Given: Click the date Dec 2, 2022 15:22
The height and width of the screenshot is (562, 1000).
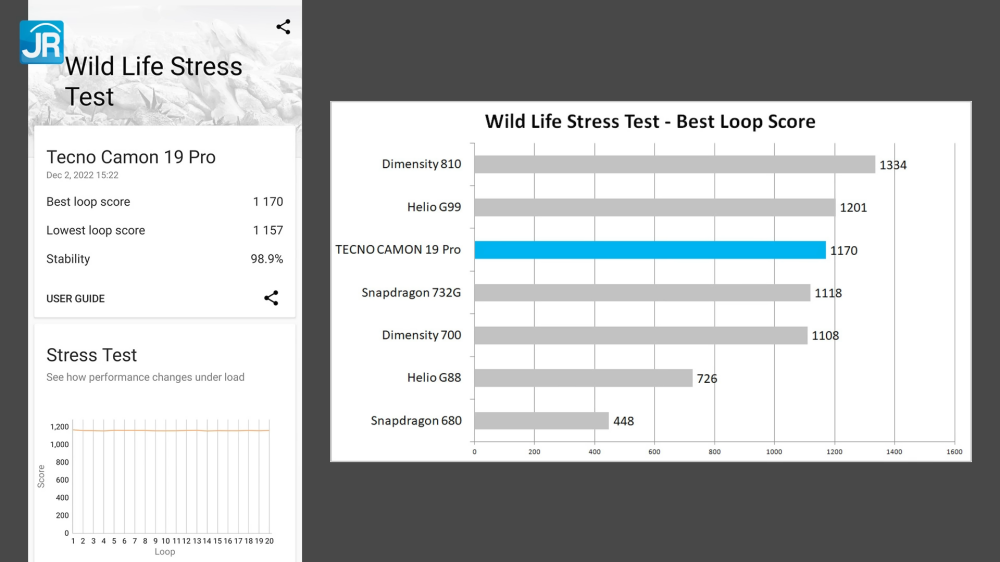Looking at the screenshot, I should [x=82, y=175].
